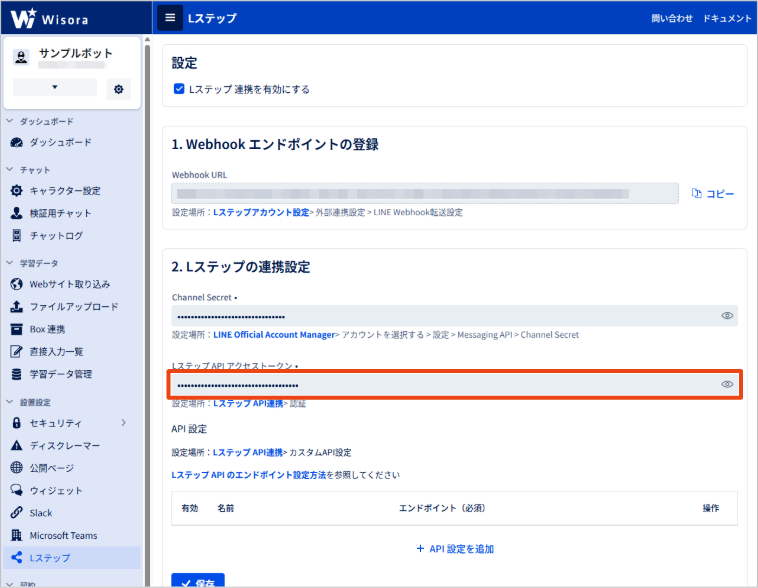
Task: Click the Microsoft Teams building icon
Action: click(x=16, y=535)
